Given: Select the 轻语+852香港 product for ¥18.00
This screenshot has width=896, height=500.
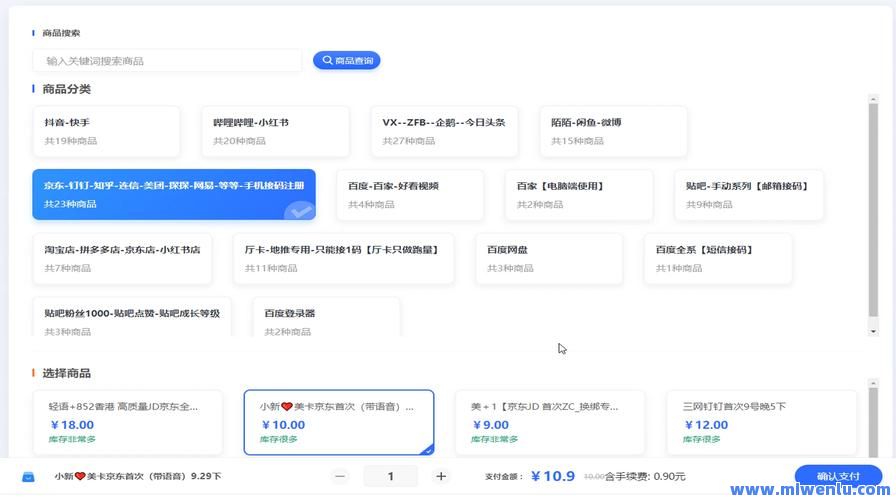Looking at the screenshot, I should click(128, 422).
